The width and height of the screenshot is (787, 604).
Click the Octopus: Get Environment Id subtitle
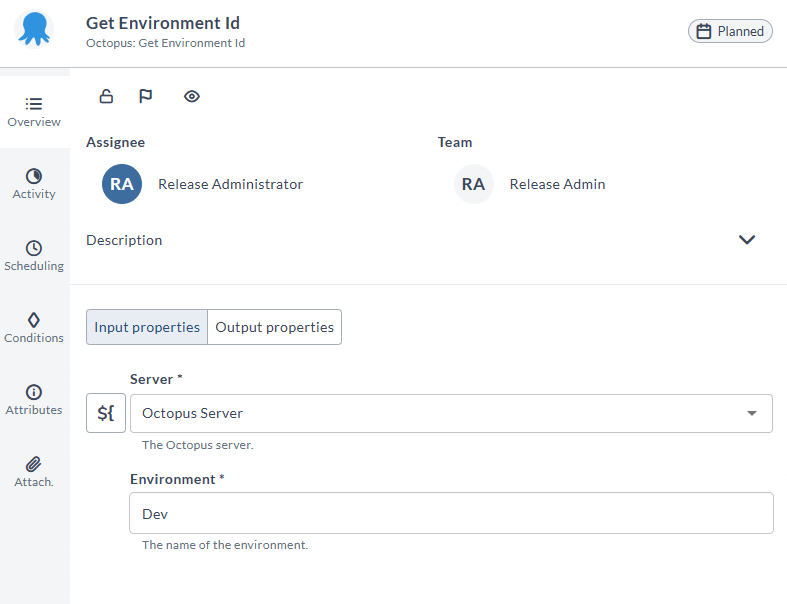point(165,43)
